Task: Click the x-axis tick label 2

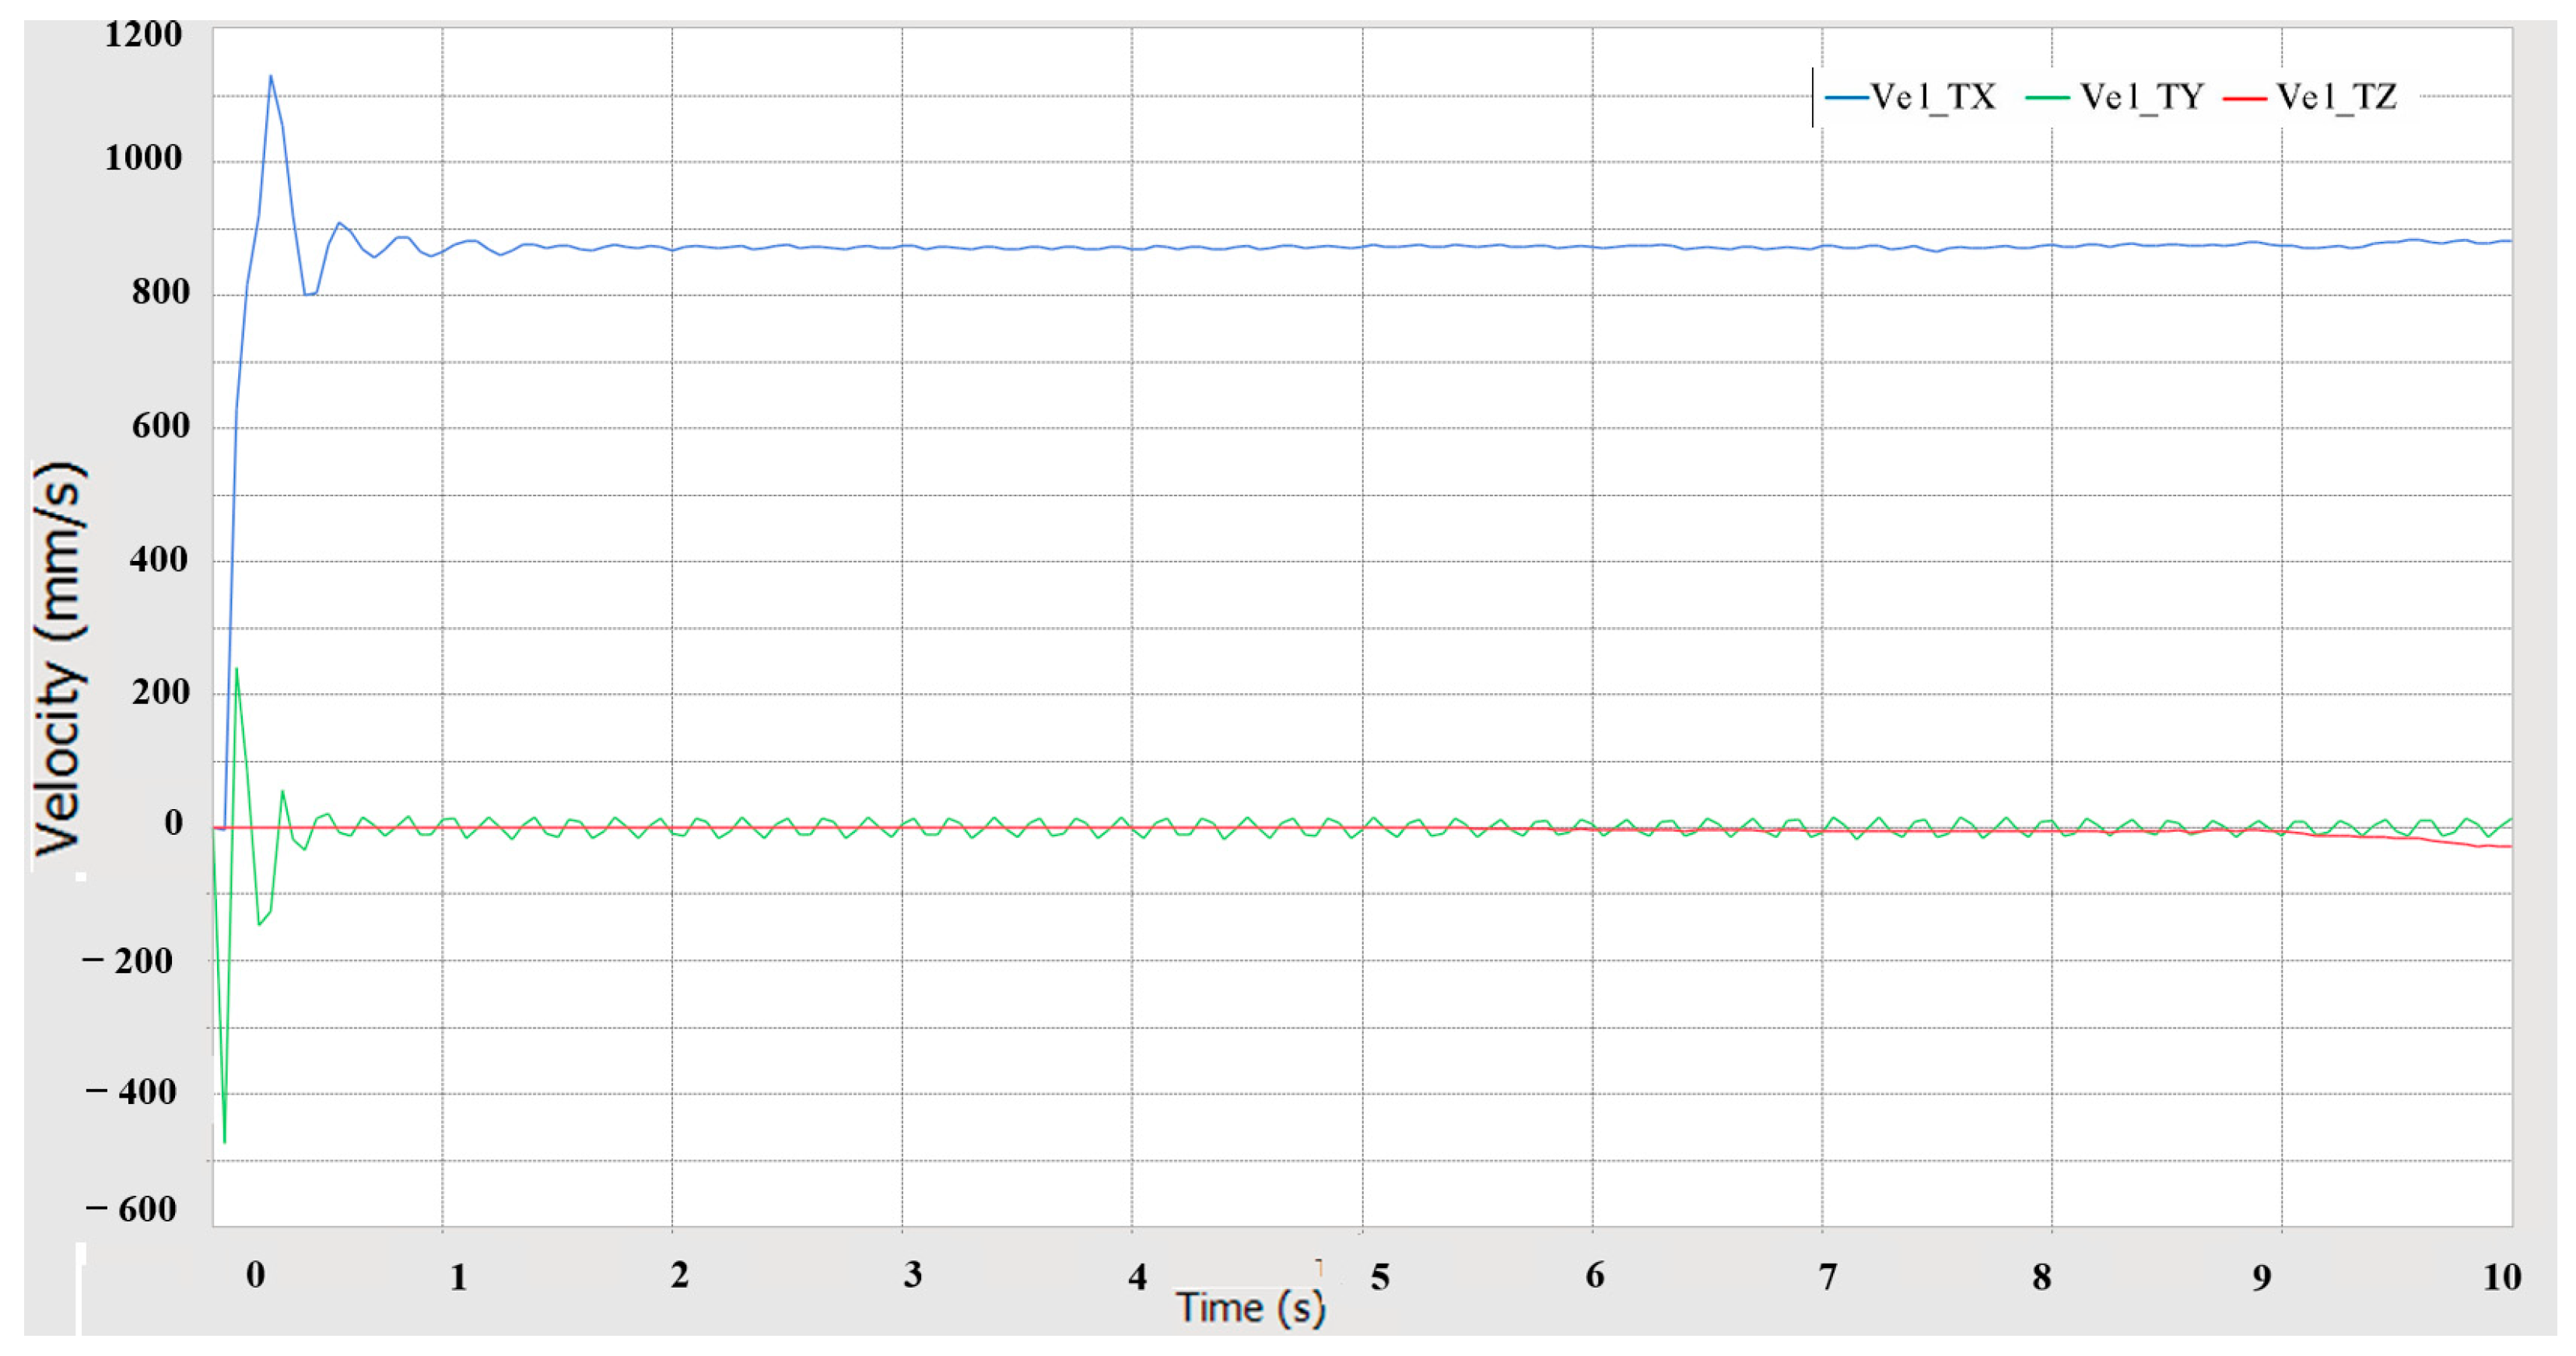Action: tap(680, 1275)
